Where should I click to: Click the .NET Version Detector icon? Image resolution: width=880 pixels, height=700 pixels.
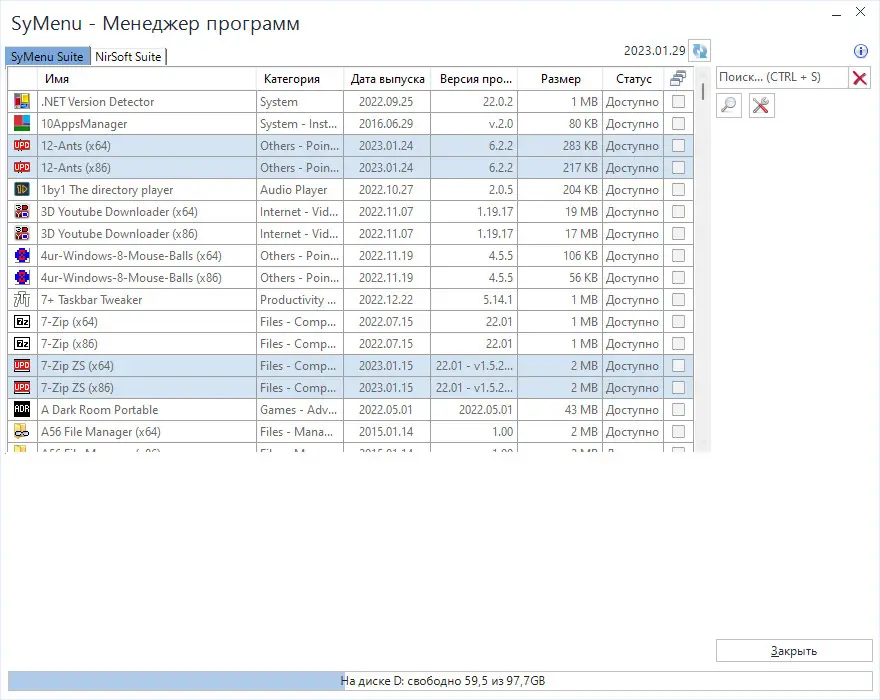(x=22, y=102)
